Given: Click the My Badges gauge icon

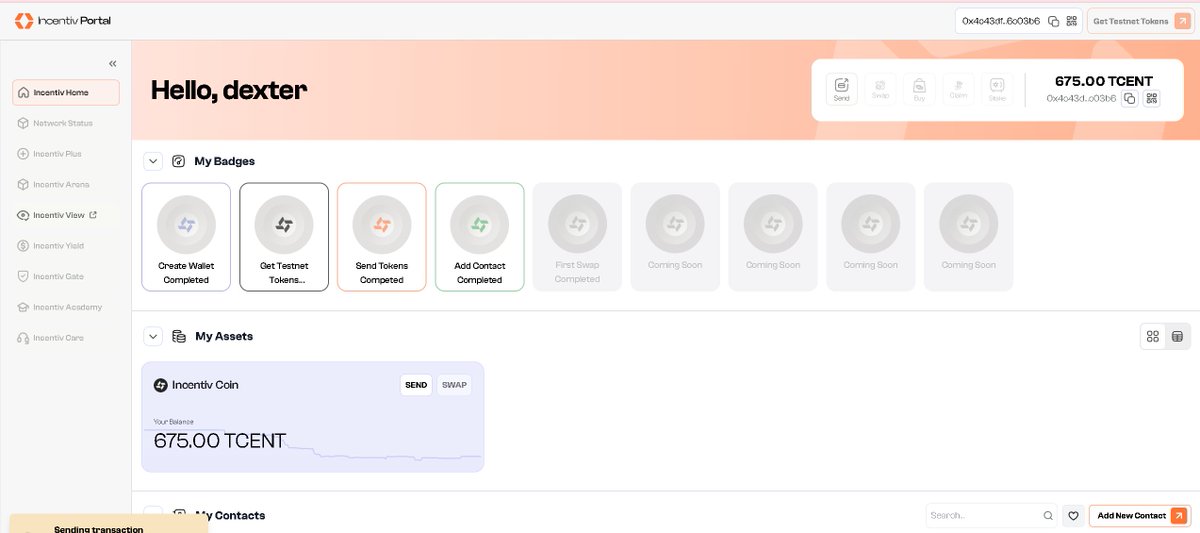Looking at the screenshot, I should [179, 161].
